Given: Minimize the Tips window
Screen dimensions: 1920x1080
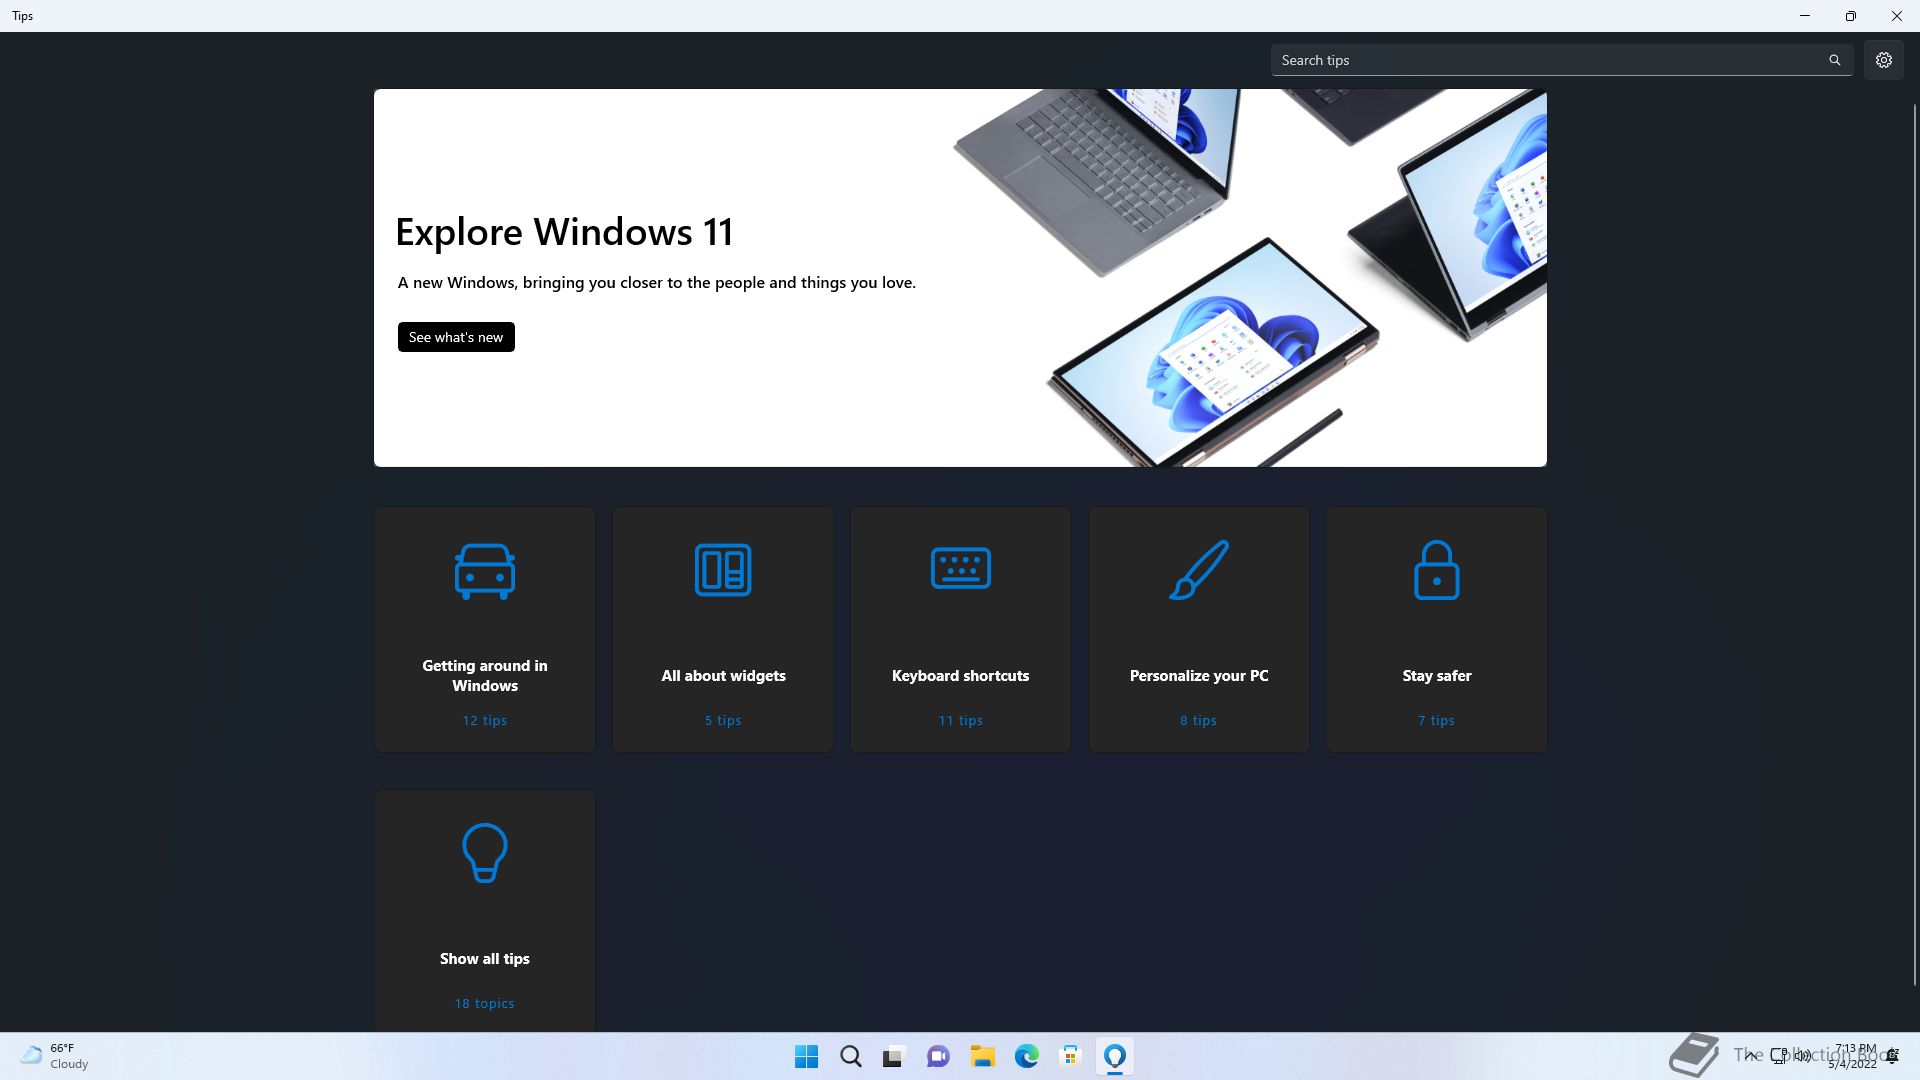Looking at the screenshot, I should pyautogui.click(x=1805, y=16).
